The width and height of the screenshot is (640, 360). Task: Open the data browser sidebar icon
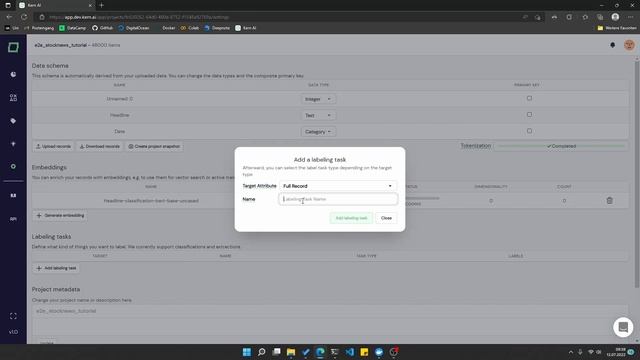coord(13,98)
